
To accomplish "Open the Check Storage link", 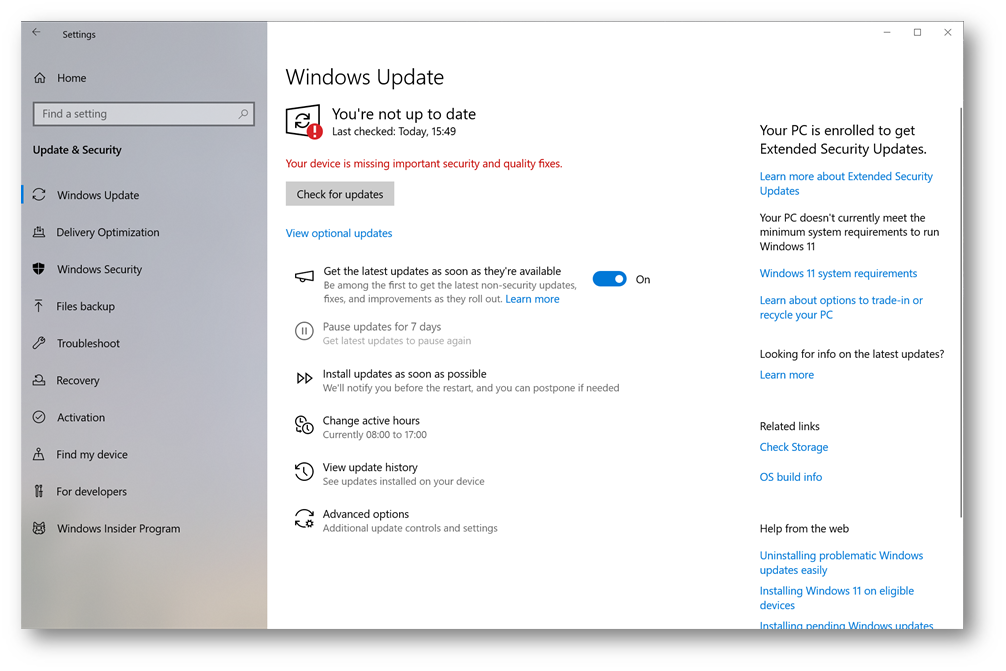I will pyautogui.click(x=794, y=447).
